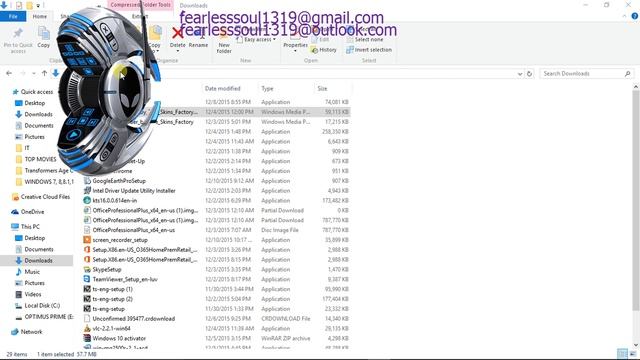Click the alien head logo on the player skin

pyautogui.click(x=130, y=88)
